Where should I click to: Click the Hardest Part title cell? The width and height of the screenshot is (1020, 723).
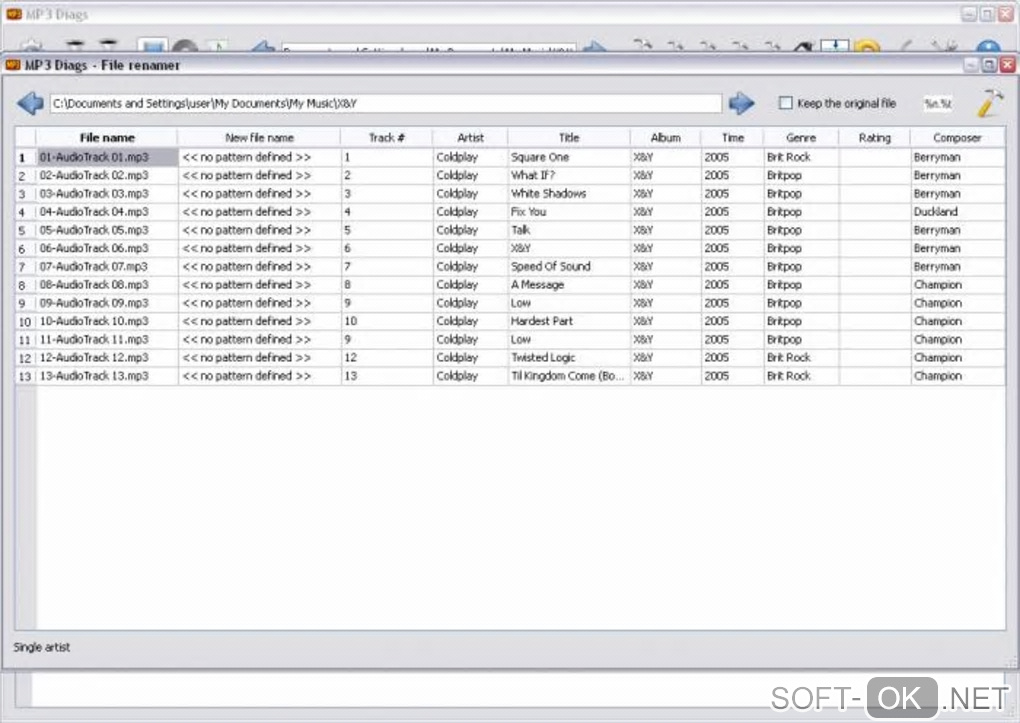tap(569, 321)
